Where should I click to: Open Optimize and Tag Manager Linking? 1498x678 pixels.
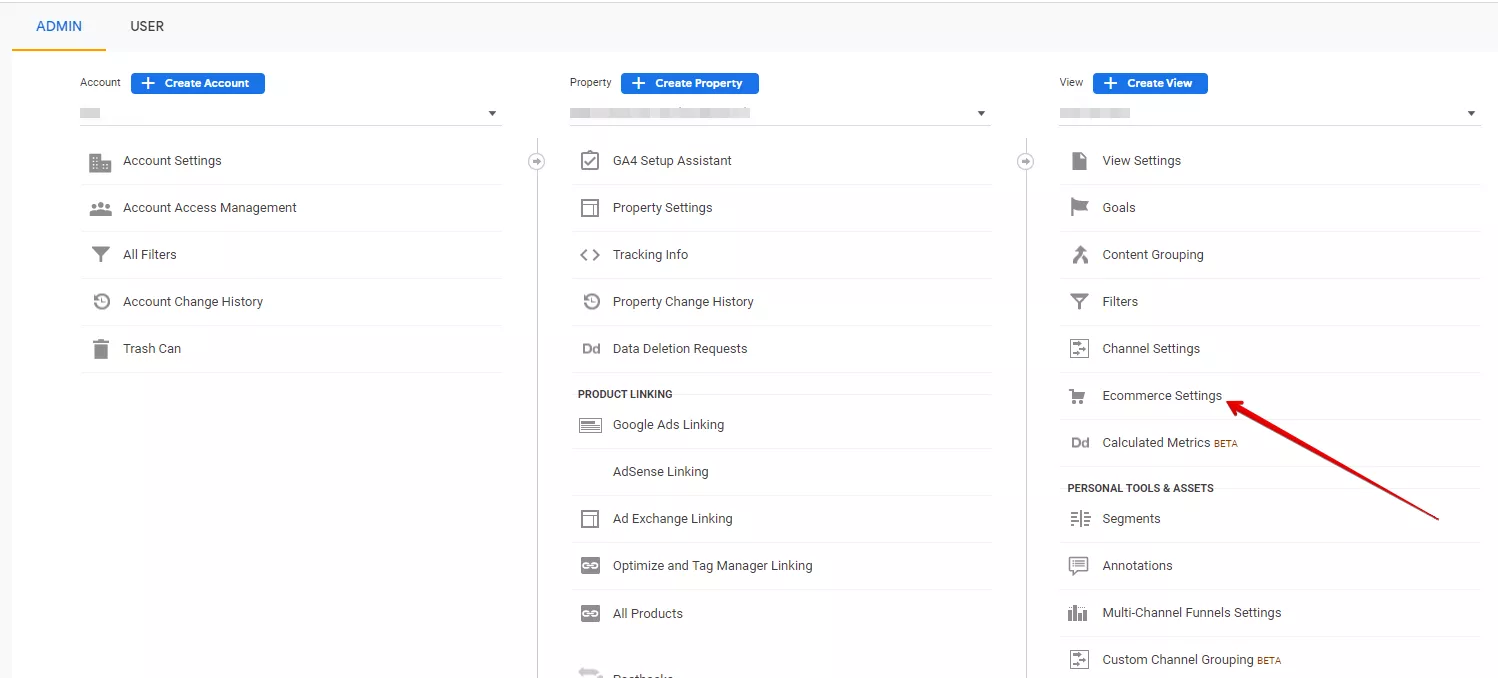[713, 566]
